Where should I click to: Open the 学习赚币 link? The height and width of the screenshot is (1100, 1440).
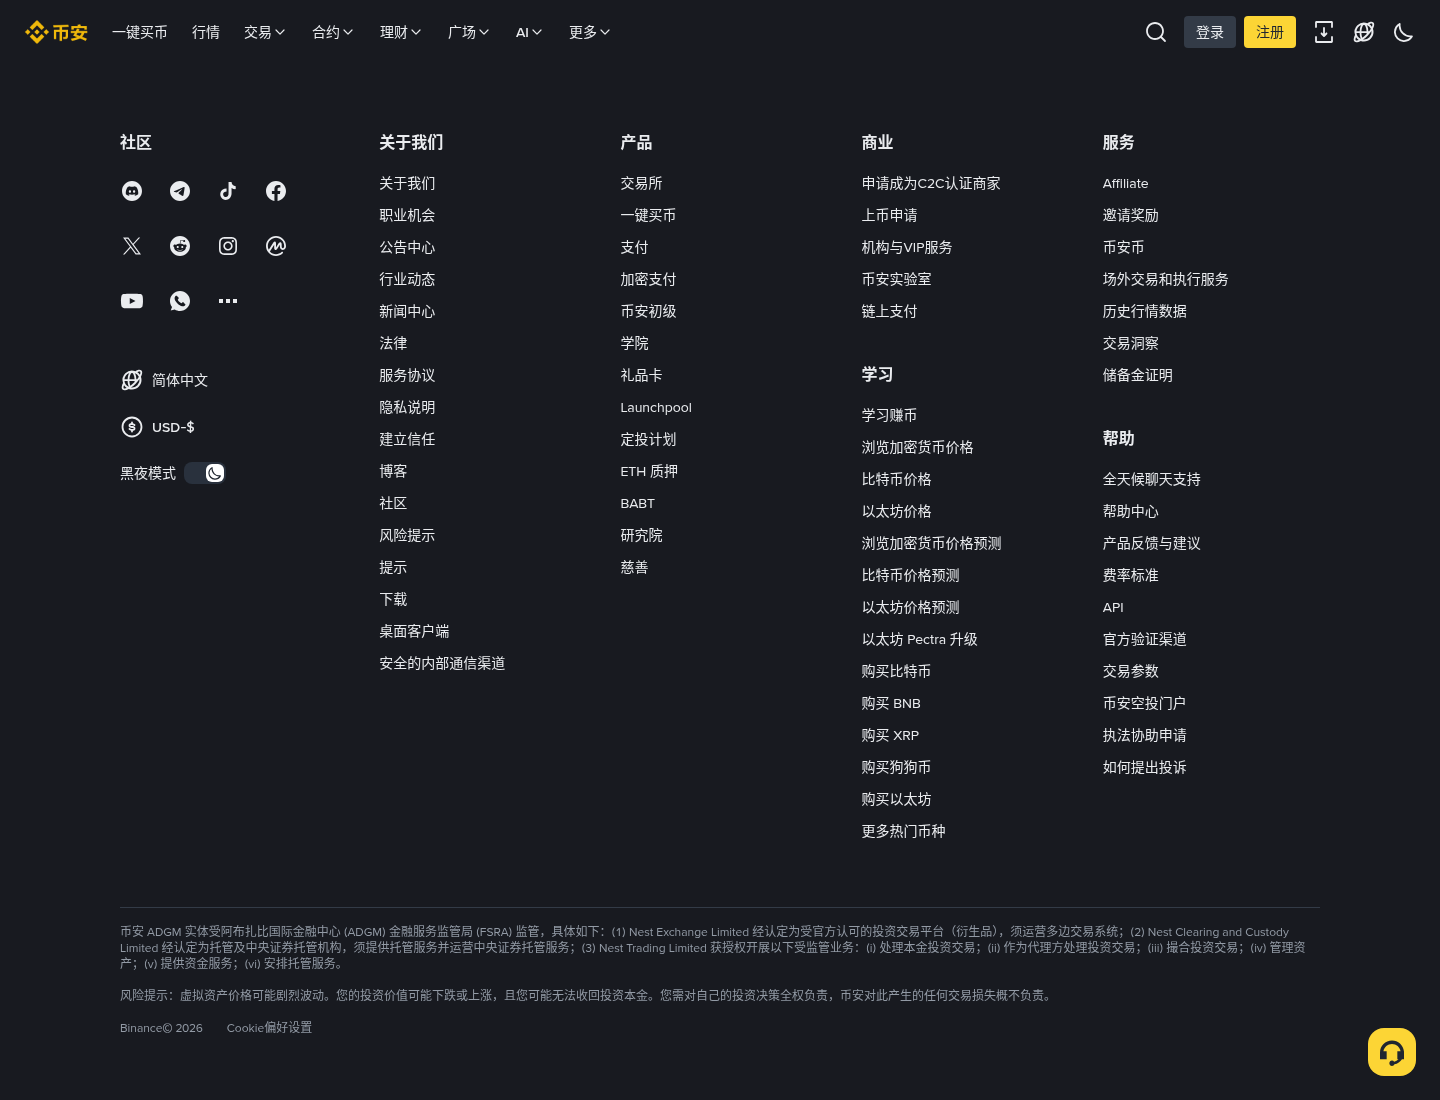[890, 415]
